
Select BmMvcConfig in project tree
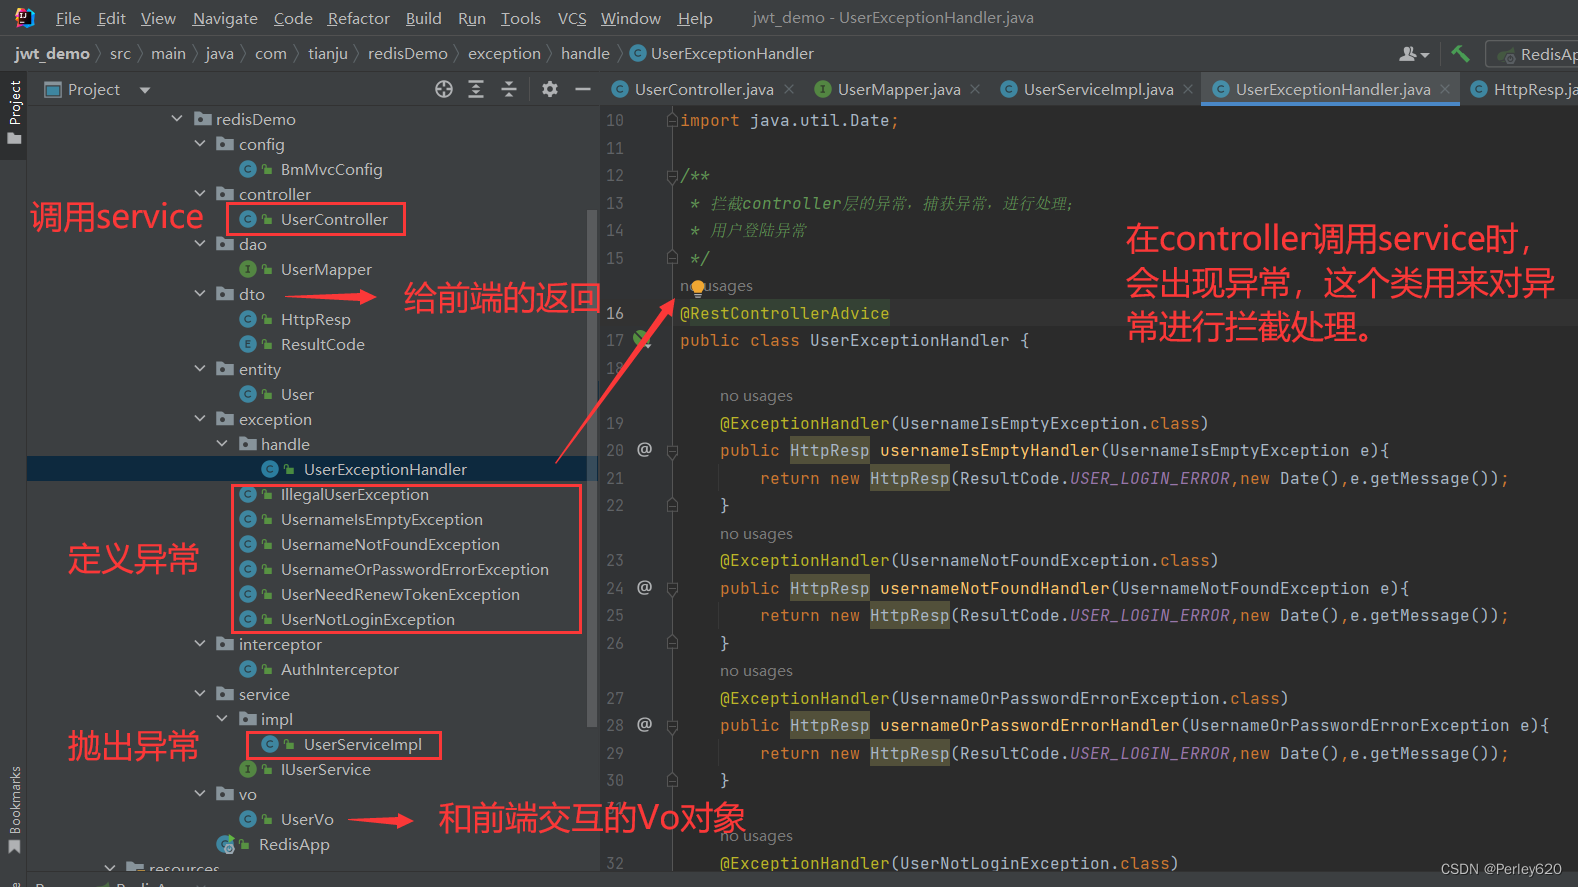tap(331, 169)
